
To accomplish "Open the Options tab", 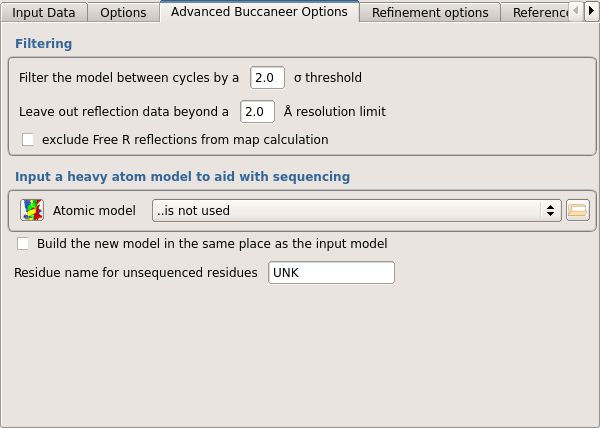I will point(124,12).
